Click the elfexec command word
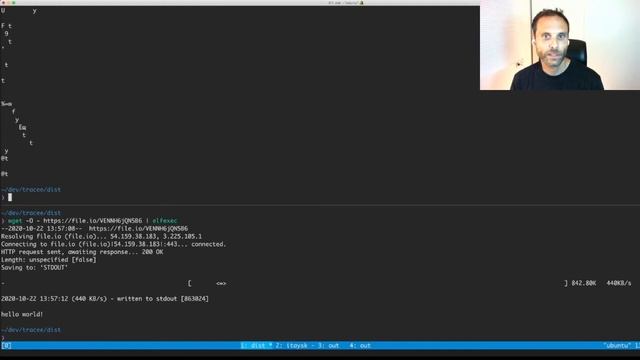The height and width of the screenshot is (360, 640). pos(165,221)
